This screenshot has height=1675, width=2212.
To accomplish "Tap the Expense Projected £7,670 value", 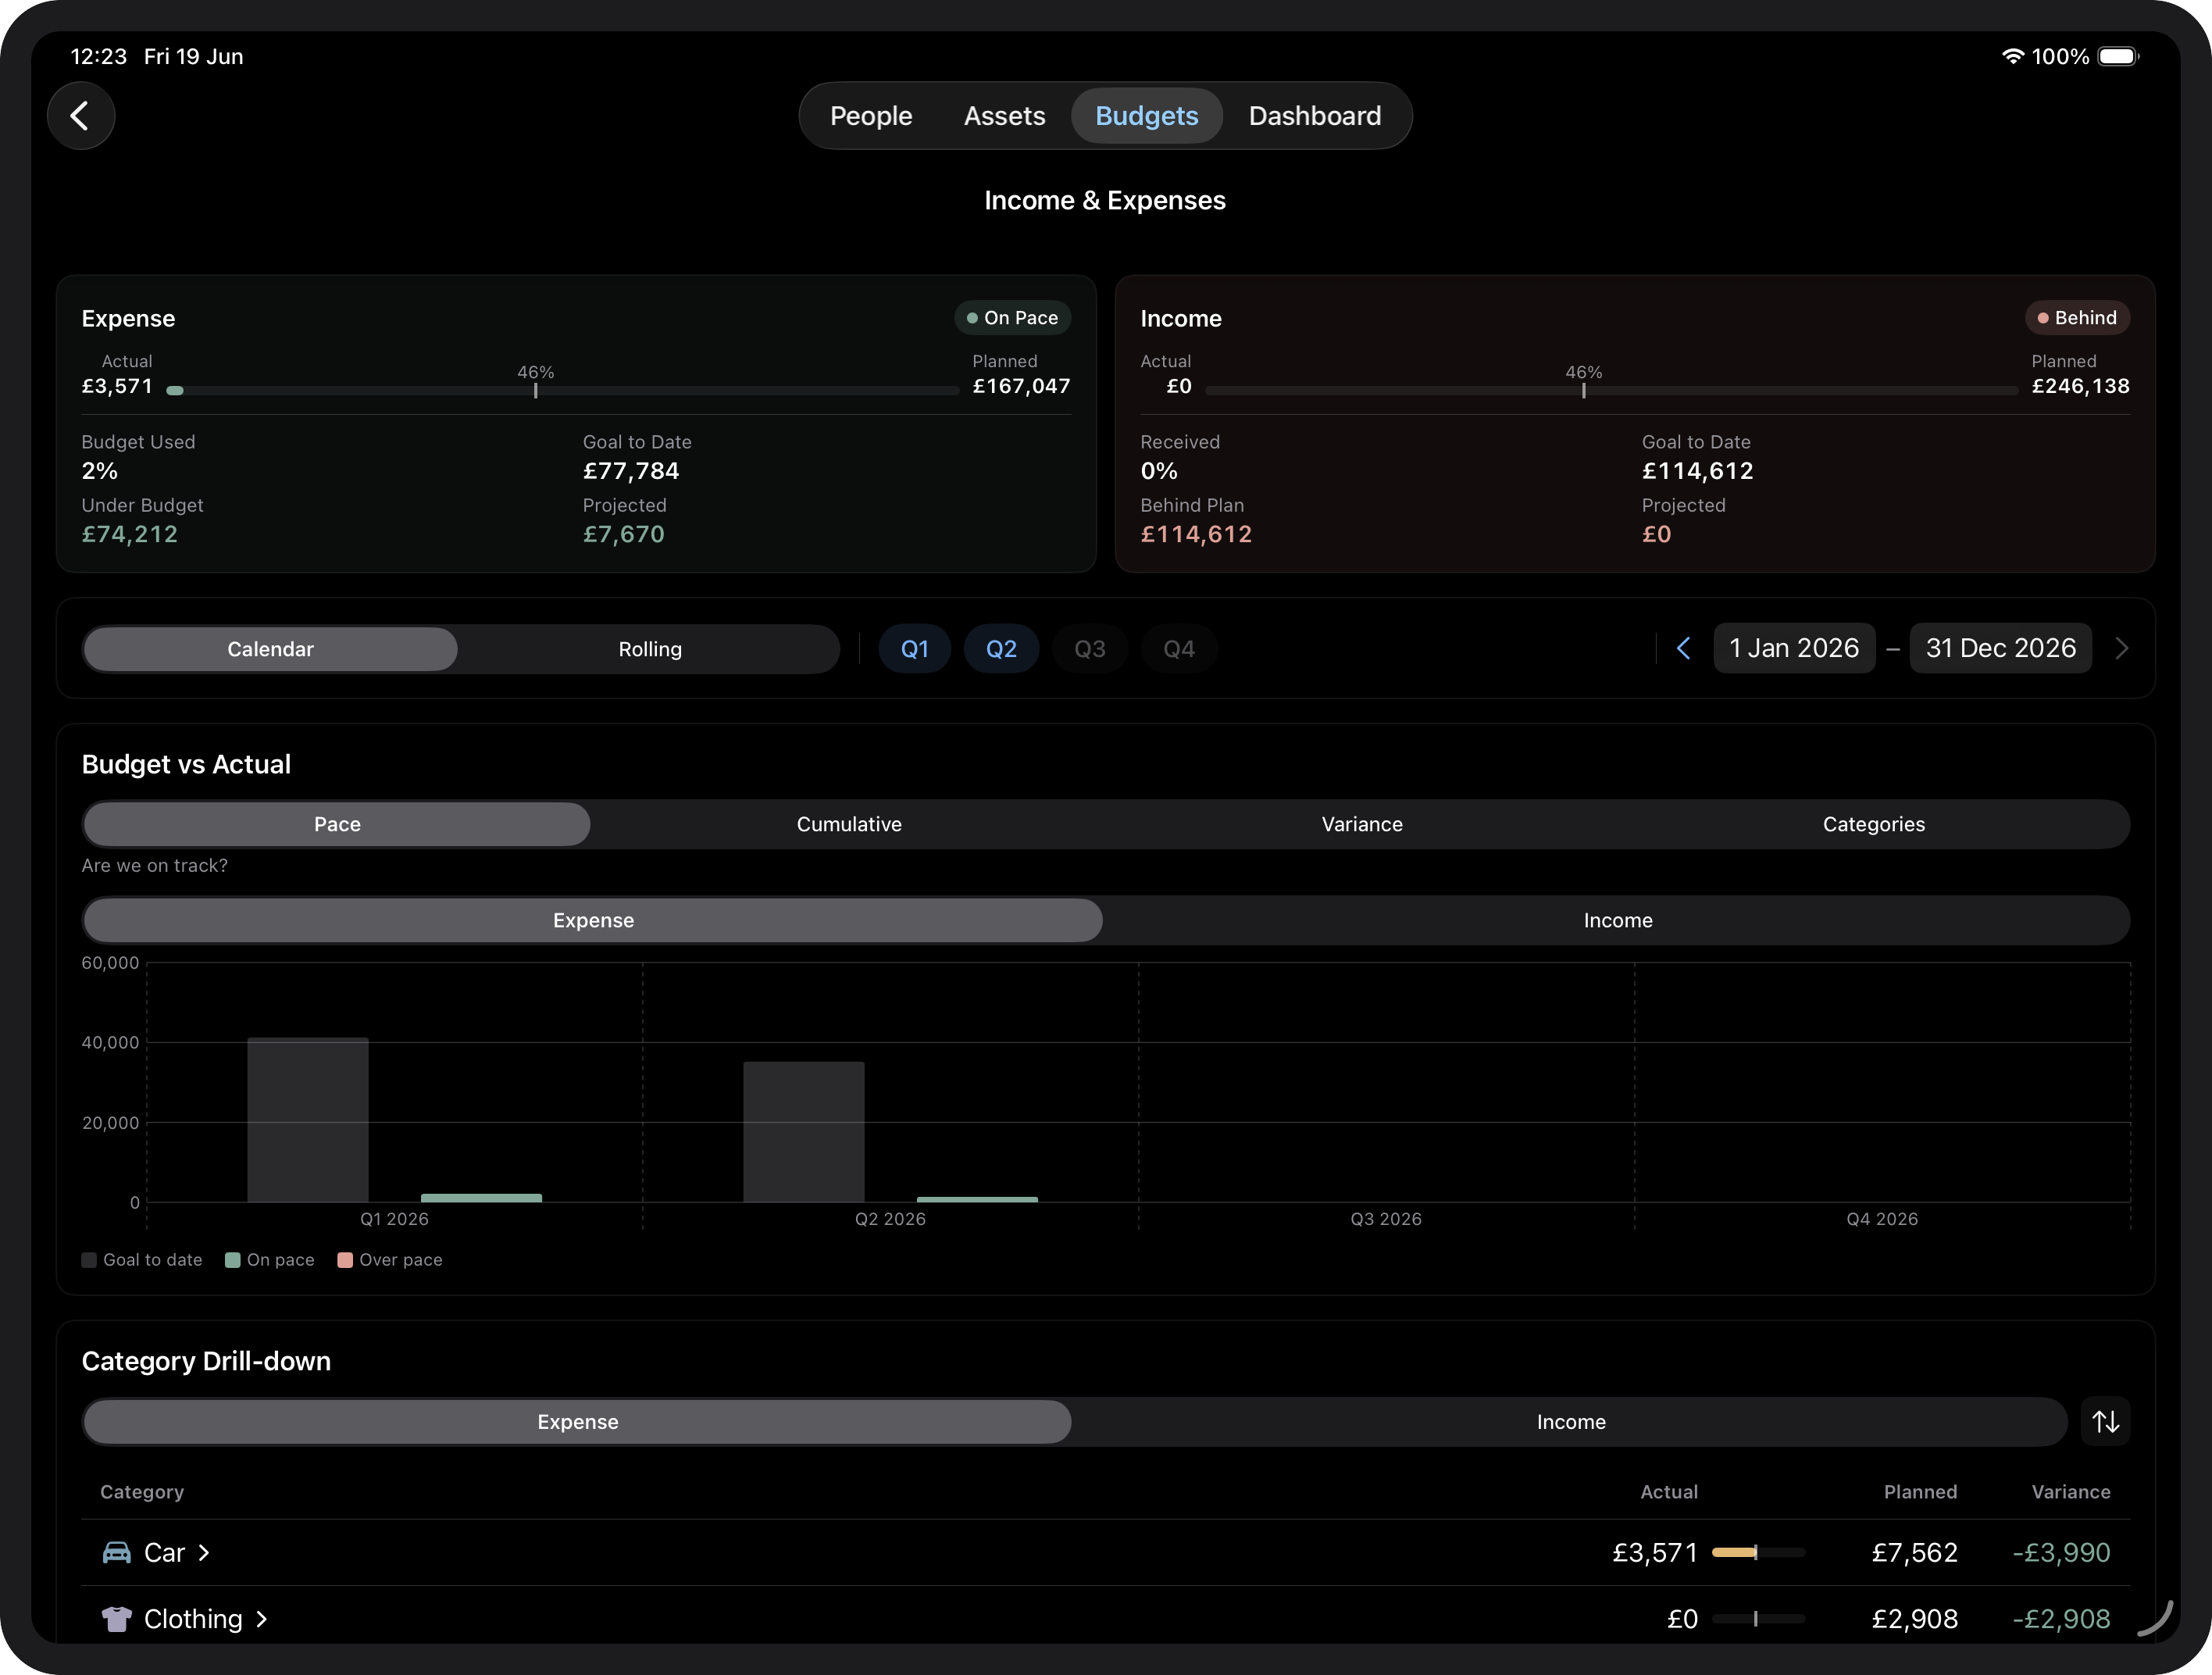I will (x=624, y=534).
